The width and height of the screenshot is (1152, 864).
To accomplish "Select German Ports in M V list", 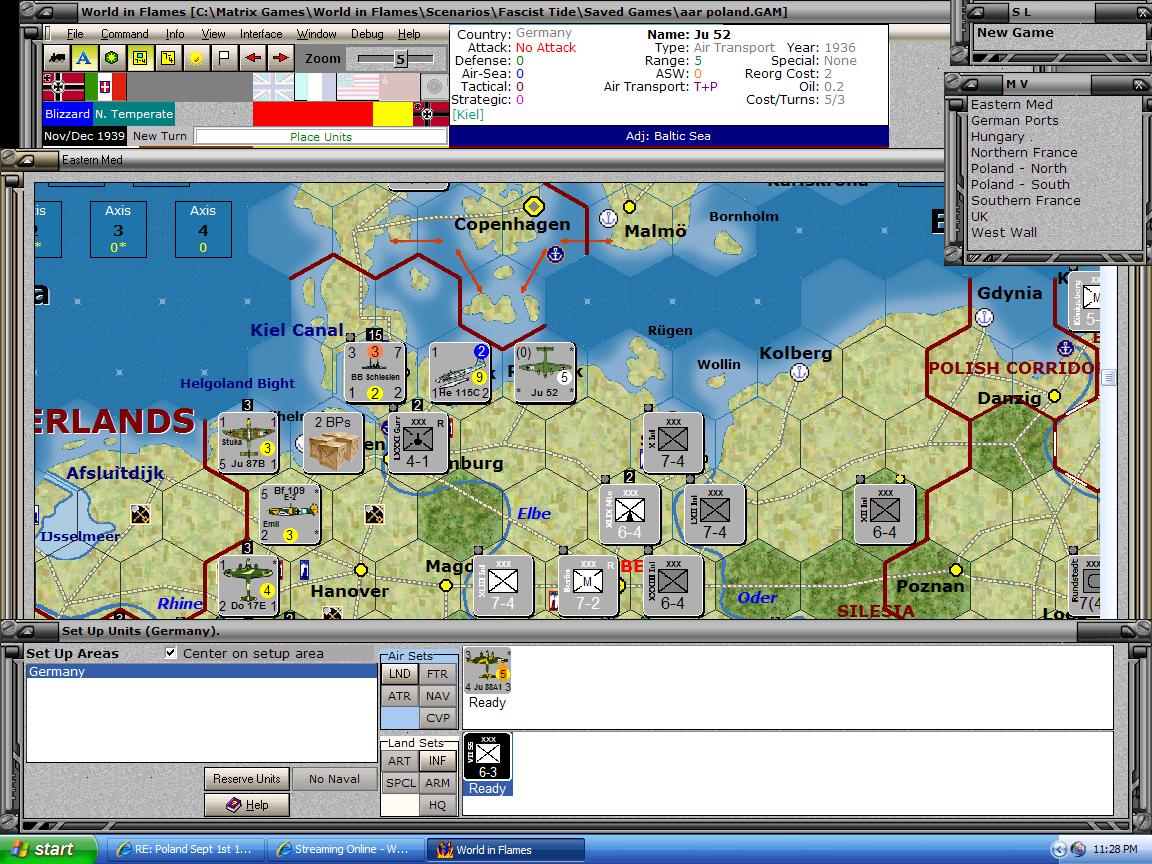I will point(1015,120).
